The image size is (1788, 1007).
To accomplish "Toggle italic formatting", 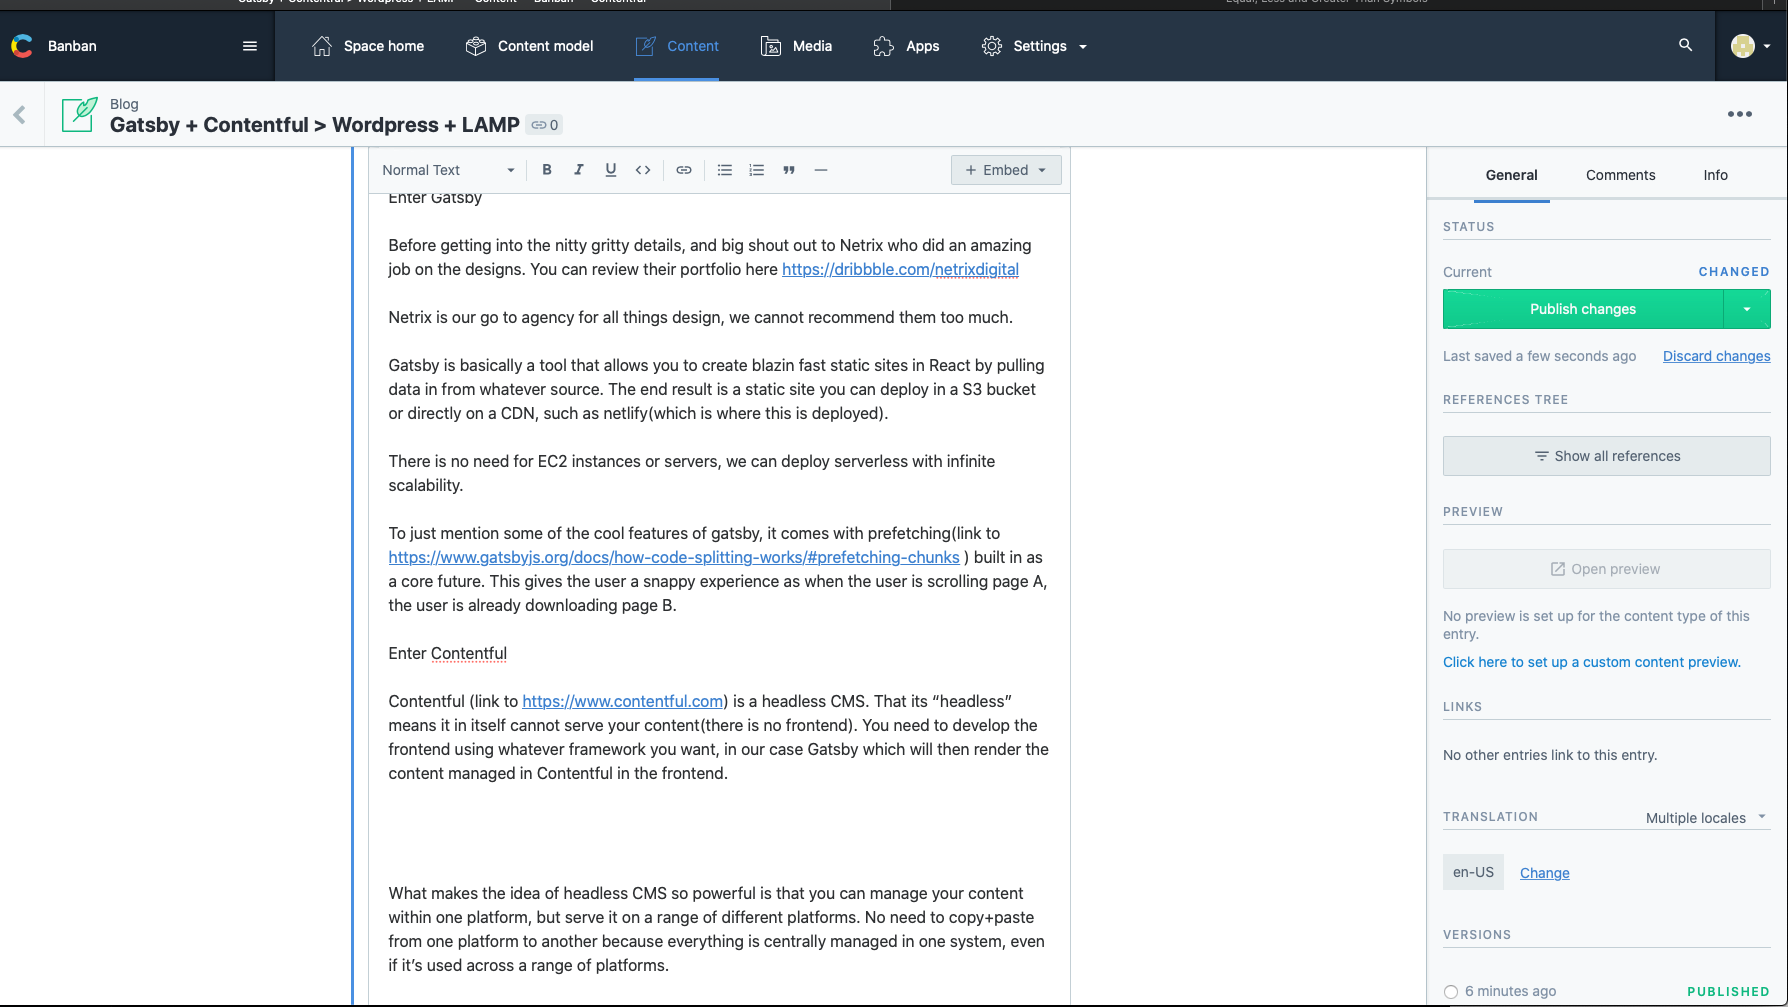I will coord(579,170).
